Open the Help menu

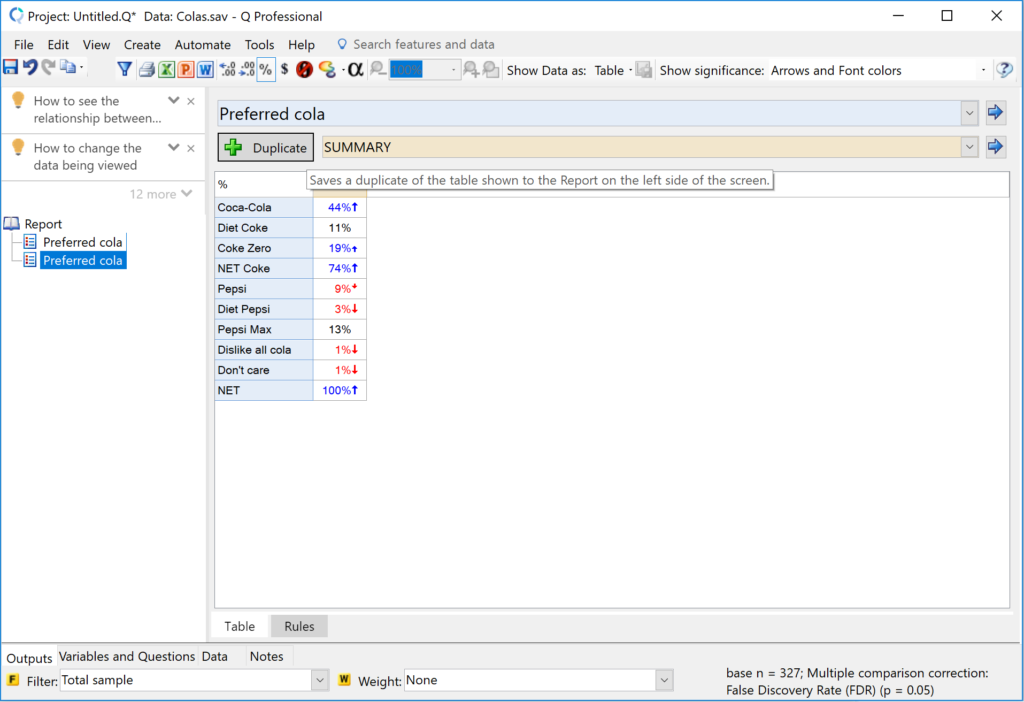click(x=301, y=44)
